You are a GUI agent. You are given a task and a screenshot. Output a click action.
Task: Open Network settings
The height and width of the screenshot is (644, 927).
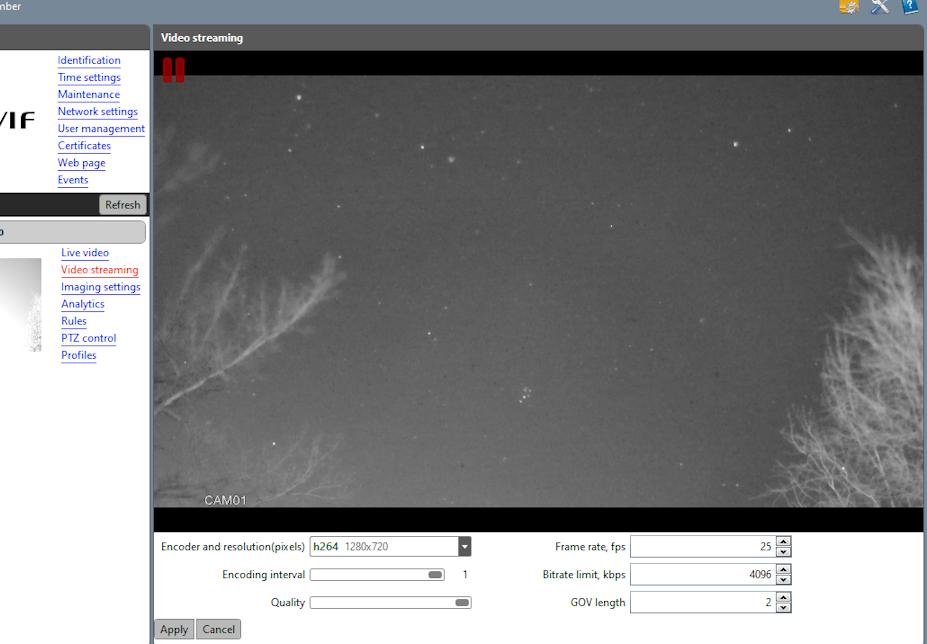pyautogui.click(x=98, y=112)
